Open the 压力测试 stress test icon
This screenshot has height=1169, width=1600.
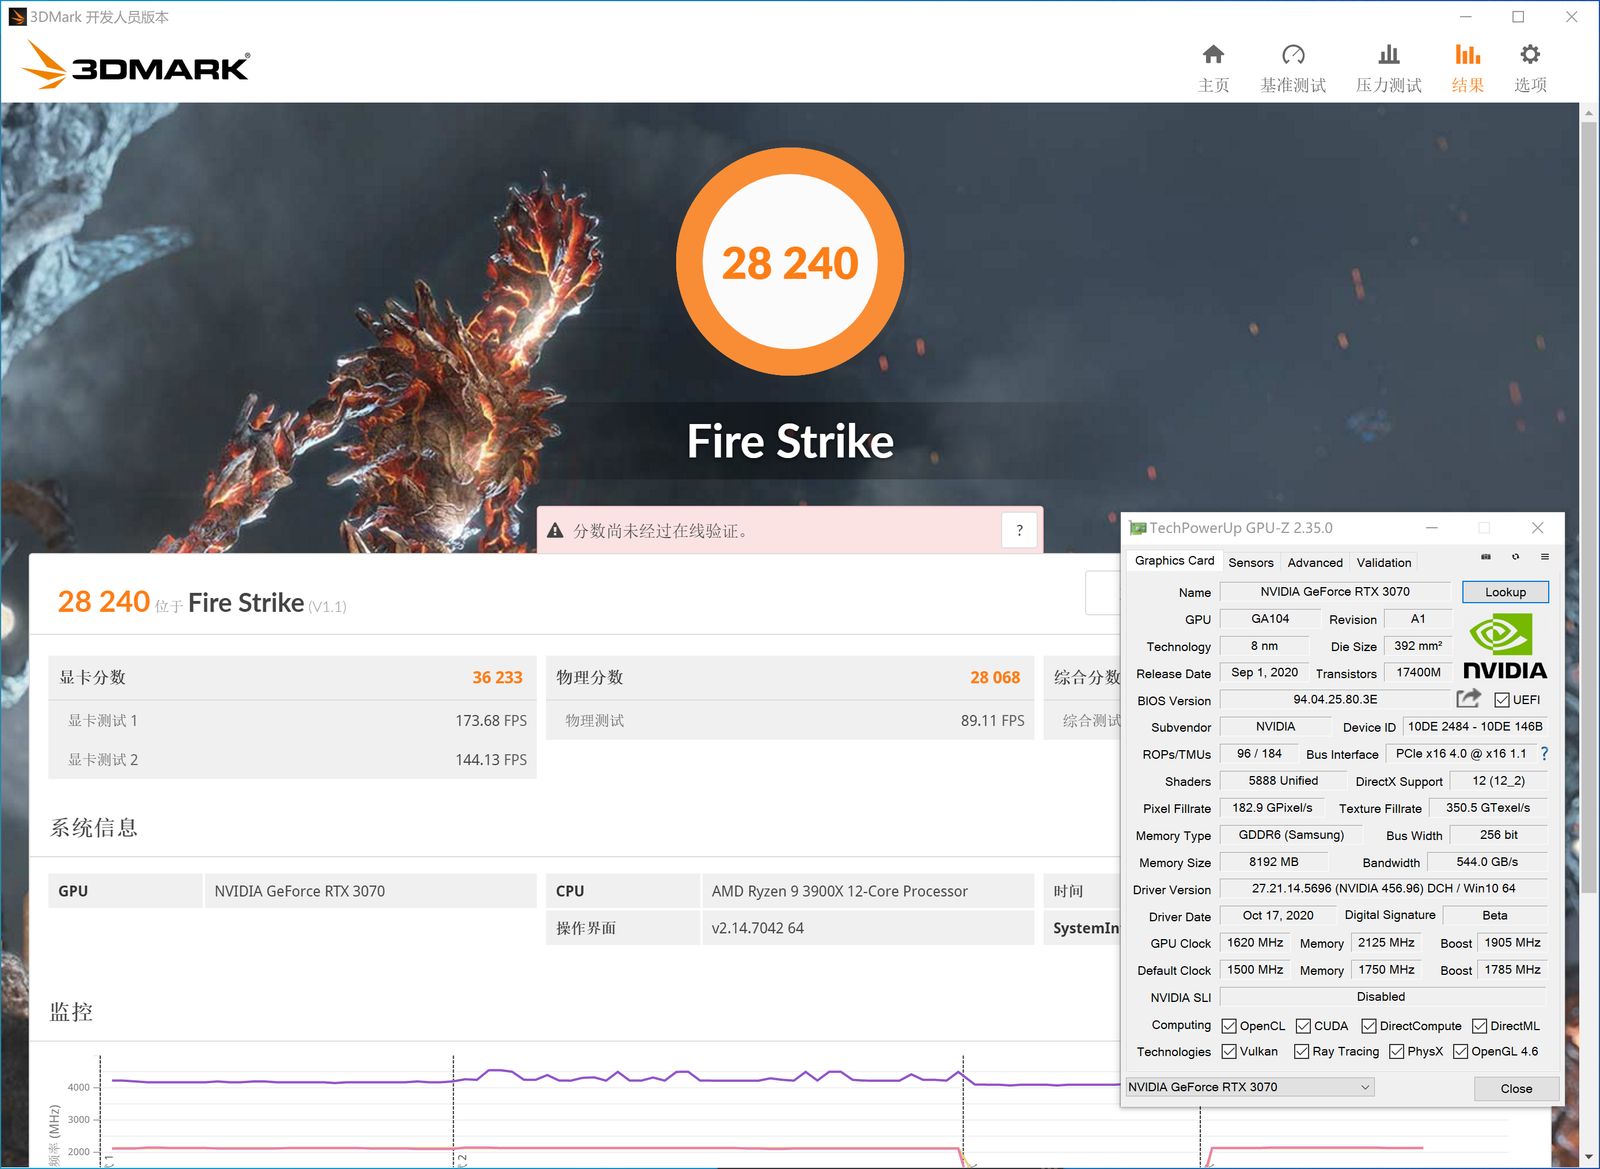(x=1389, y=54)
